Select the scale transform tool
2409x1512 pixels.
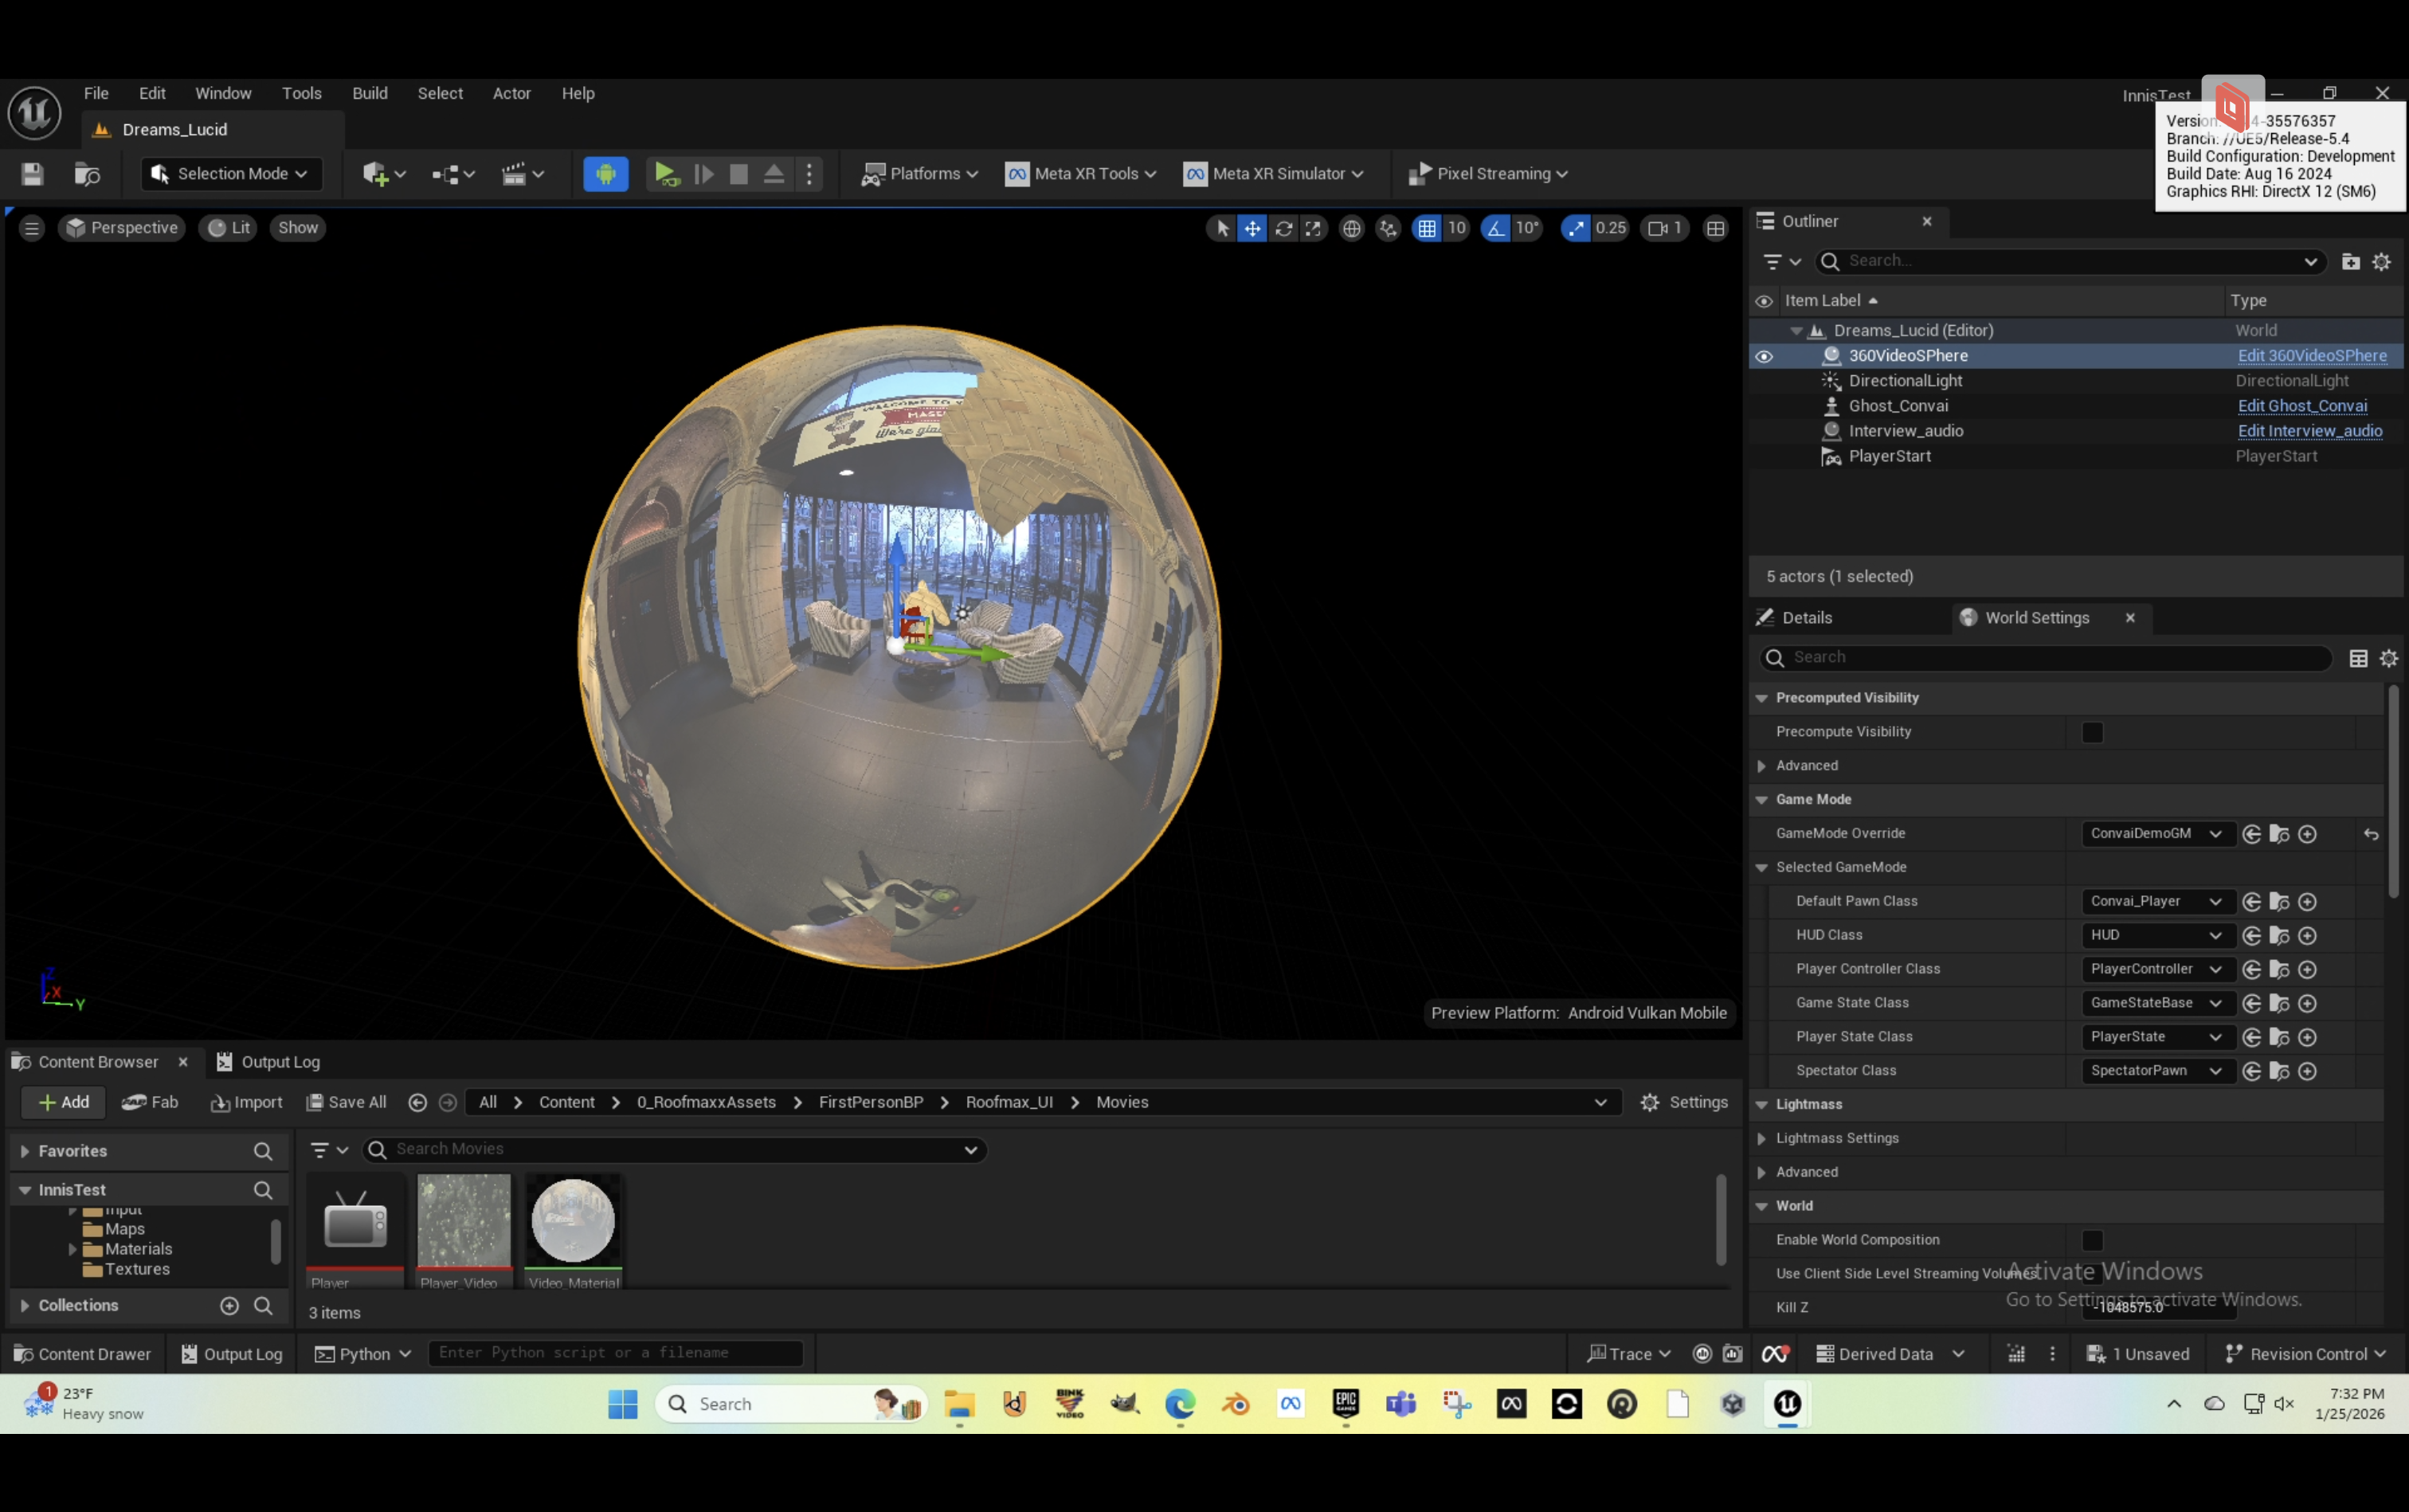[x=1313, y=229]
